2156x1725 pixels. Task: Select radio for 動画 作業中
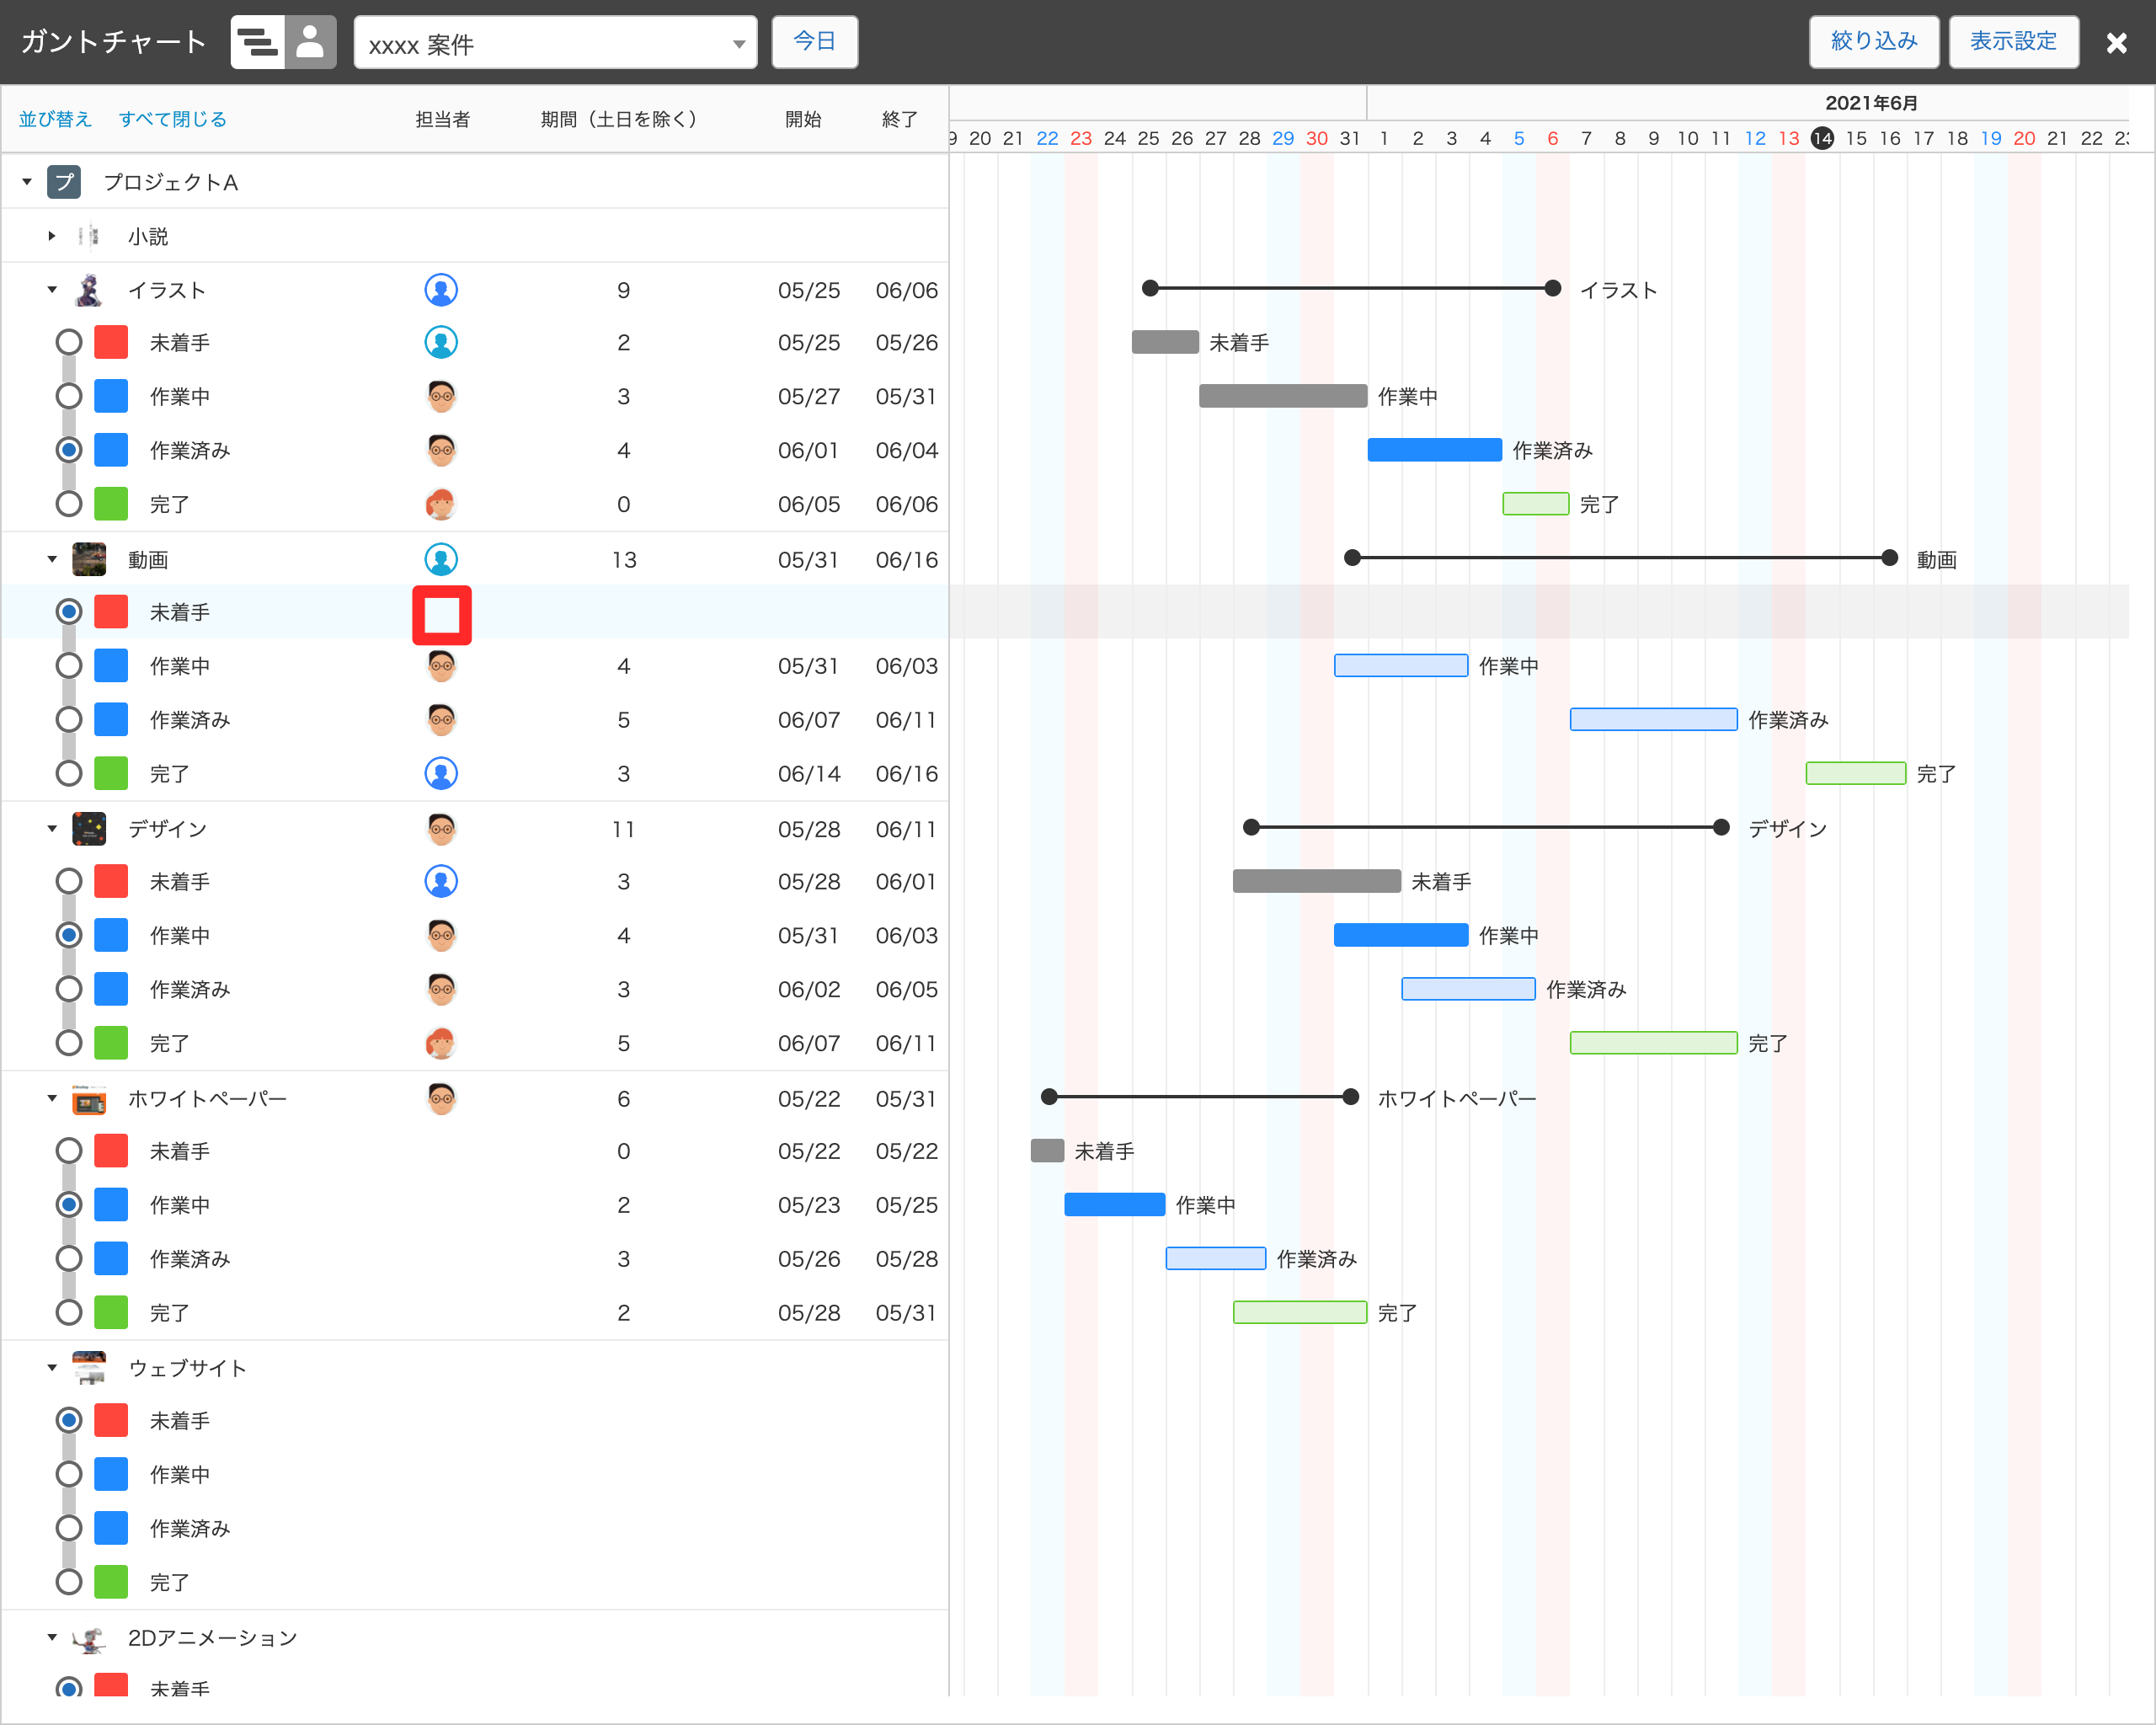[x=69, y=666]
